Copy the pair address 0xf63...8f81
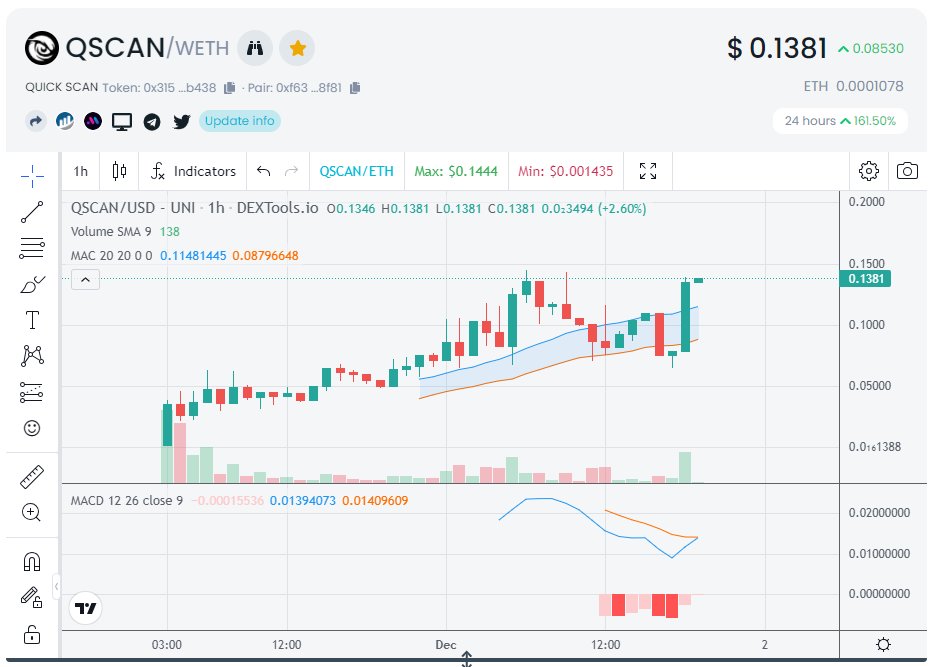This screenshot has width=934, height=667. click(355, 88)
